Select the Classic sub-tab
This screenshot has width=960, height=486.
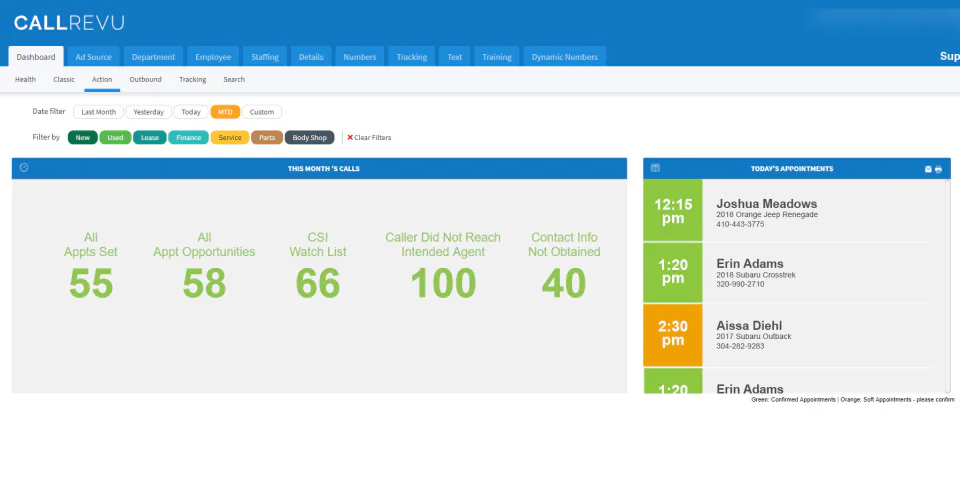(x=64, y=80)
